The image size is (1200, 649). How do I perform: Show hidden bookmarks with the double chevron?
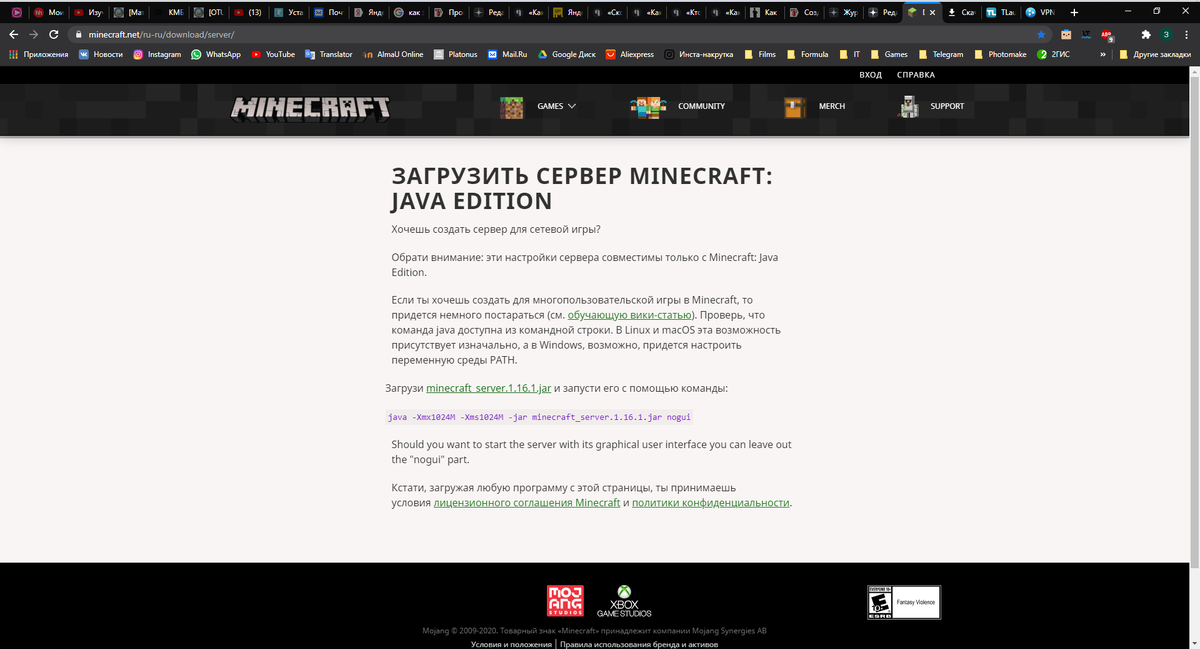1102,54
